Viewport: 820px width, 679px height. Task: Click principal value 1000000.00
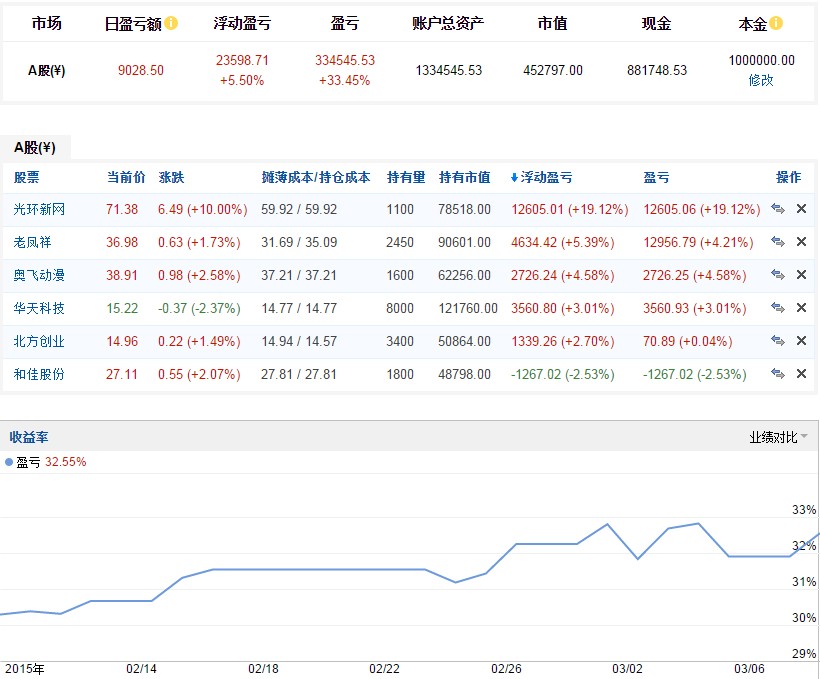tap(761, 60)
